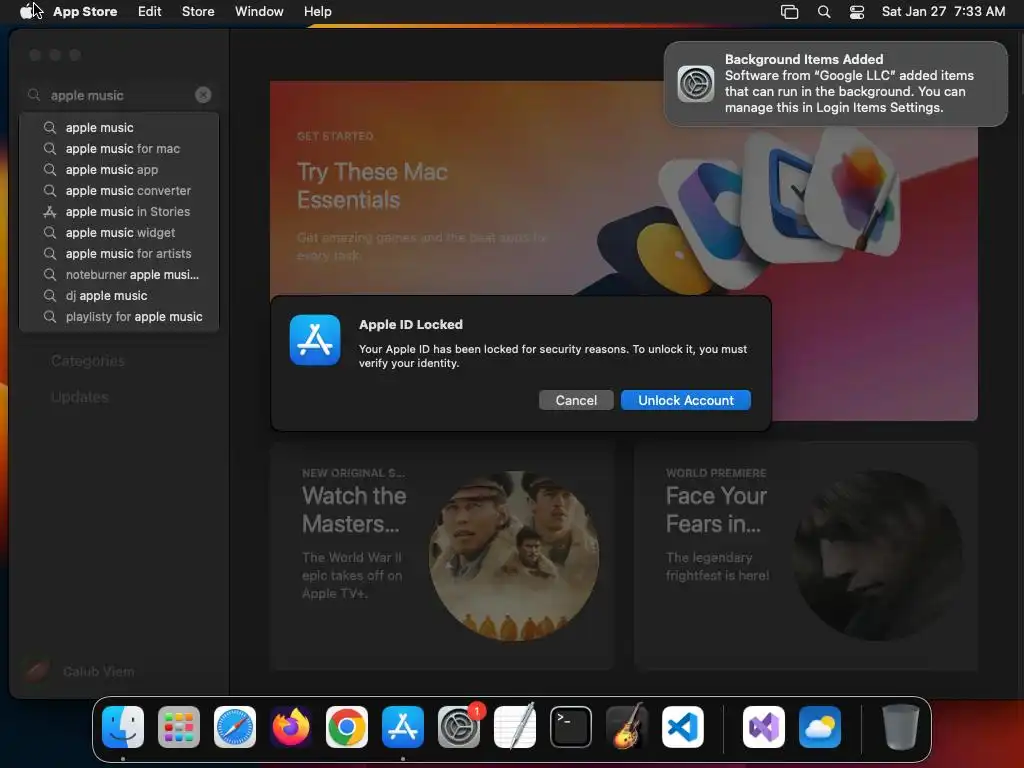This screenshot has height=768, width=1024.
Task: Open the Window menu
Action: click(259, 11)
